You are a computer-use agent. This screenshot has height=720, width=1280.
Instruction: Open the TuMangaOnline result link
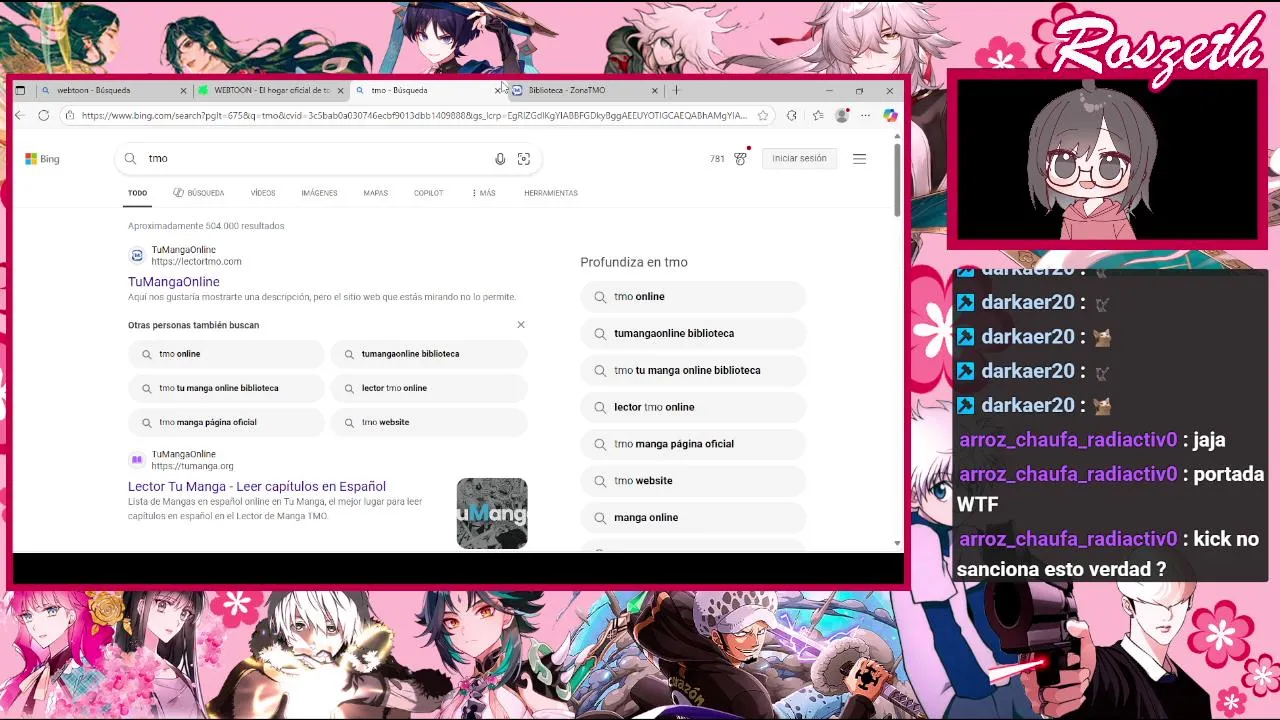(173, 282)
